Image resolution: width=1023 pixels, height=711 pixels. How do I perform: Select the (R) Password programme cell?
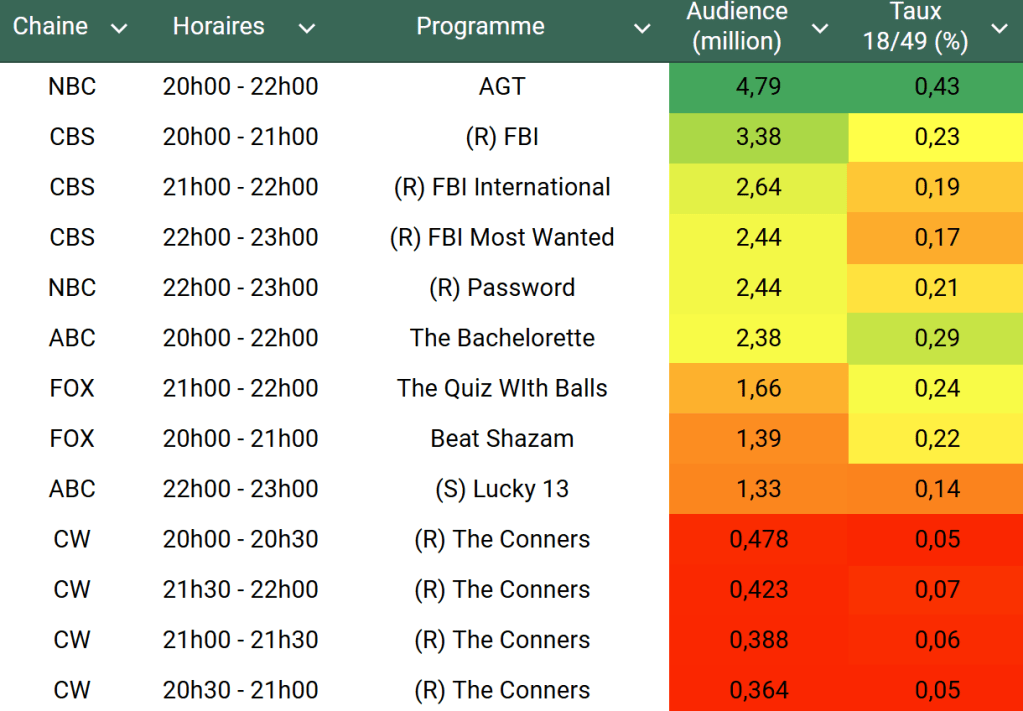[502, 288]
